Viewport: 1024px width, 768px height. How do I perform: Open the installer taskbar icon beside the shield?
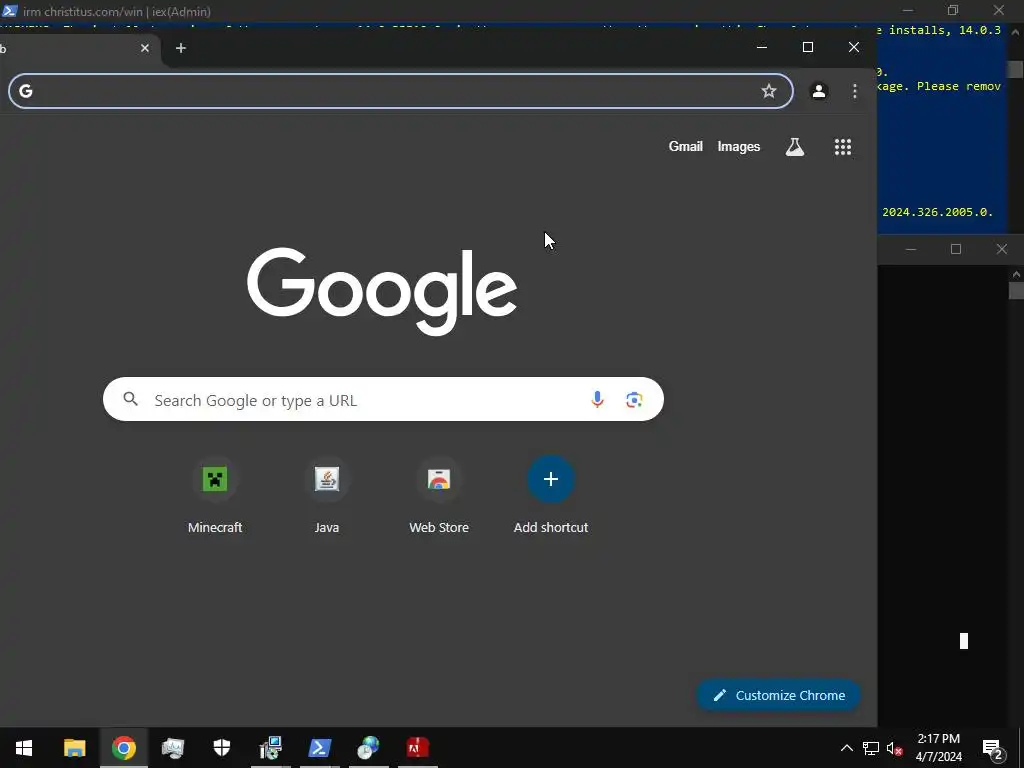[270, 747]
